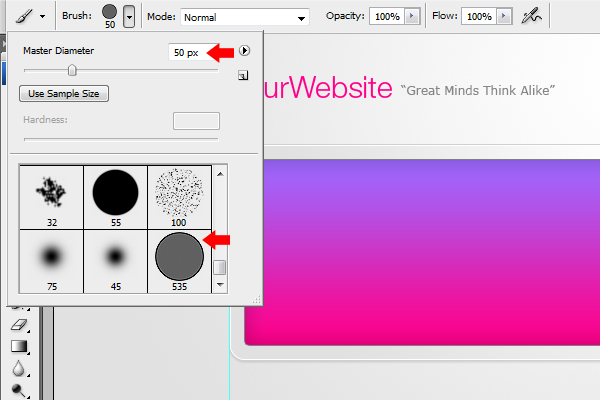600x400 pixels.
Task: Select the Gradient tool
Action: coord(19,346)
